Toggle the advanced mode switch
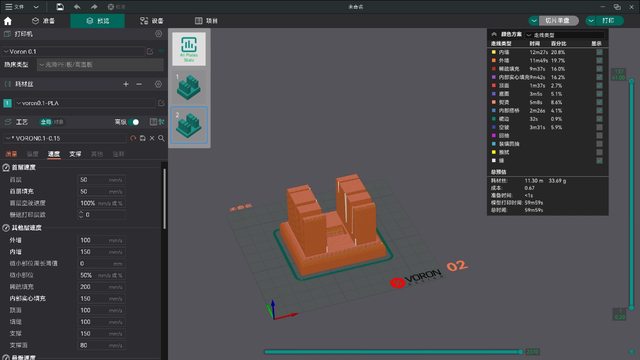The width and height of the screenshot is (640, 360). pyautogui.click(x=133, y=122)
